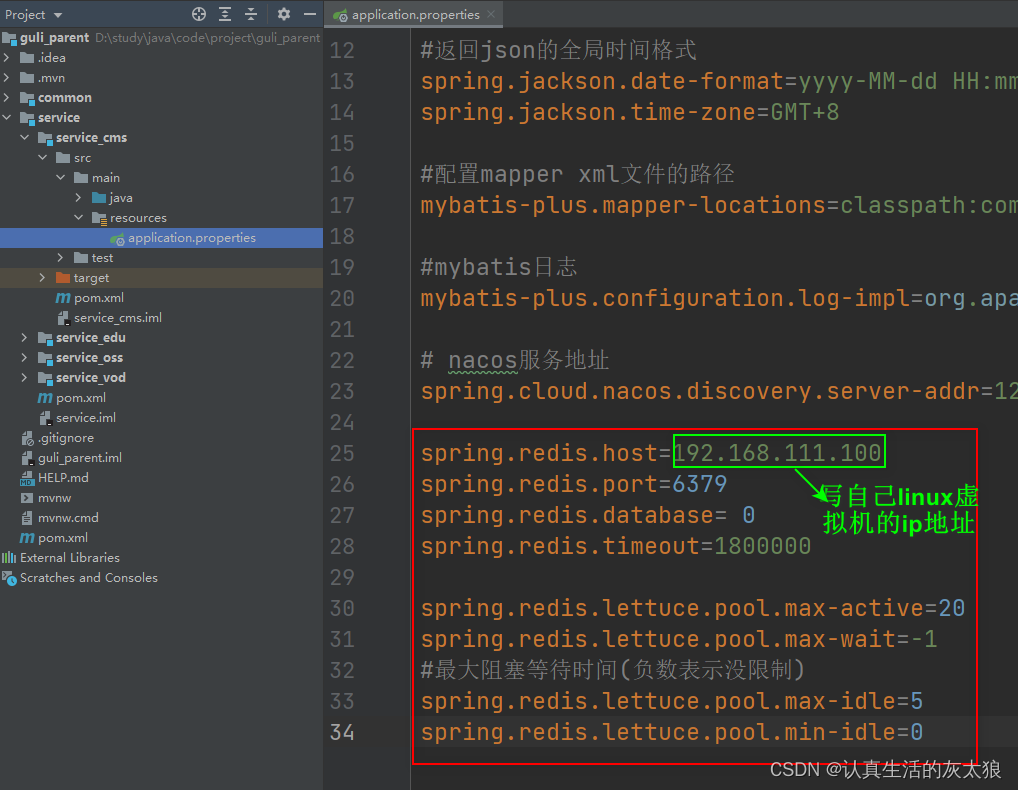Expand the target folder

[x=43, y=278]
